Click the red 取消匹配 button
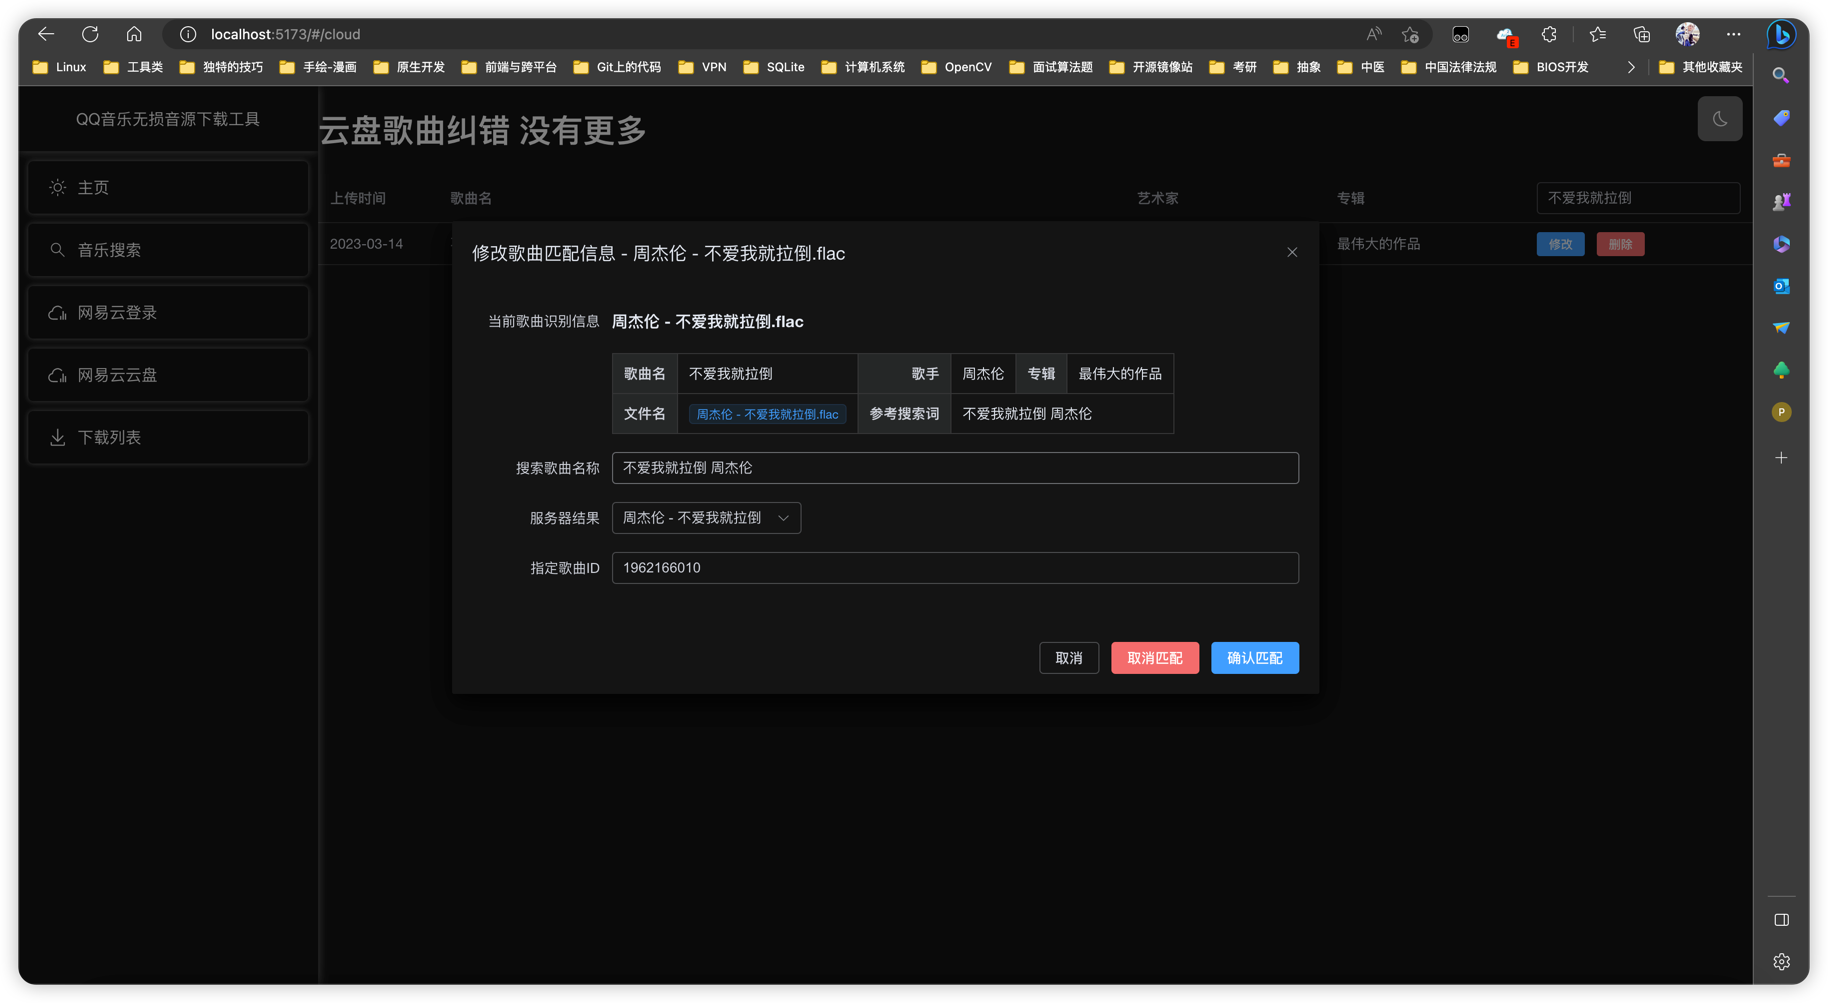The width and height of the screenshot is (1828, 1003). coord(1155,658)
